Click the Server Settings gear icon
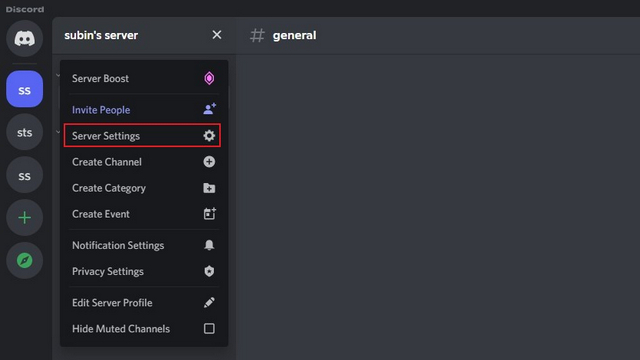 click(209, 136)
